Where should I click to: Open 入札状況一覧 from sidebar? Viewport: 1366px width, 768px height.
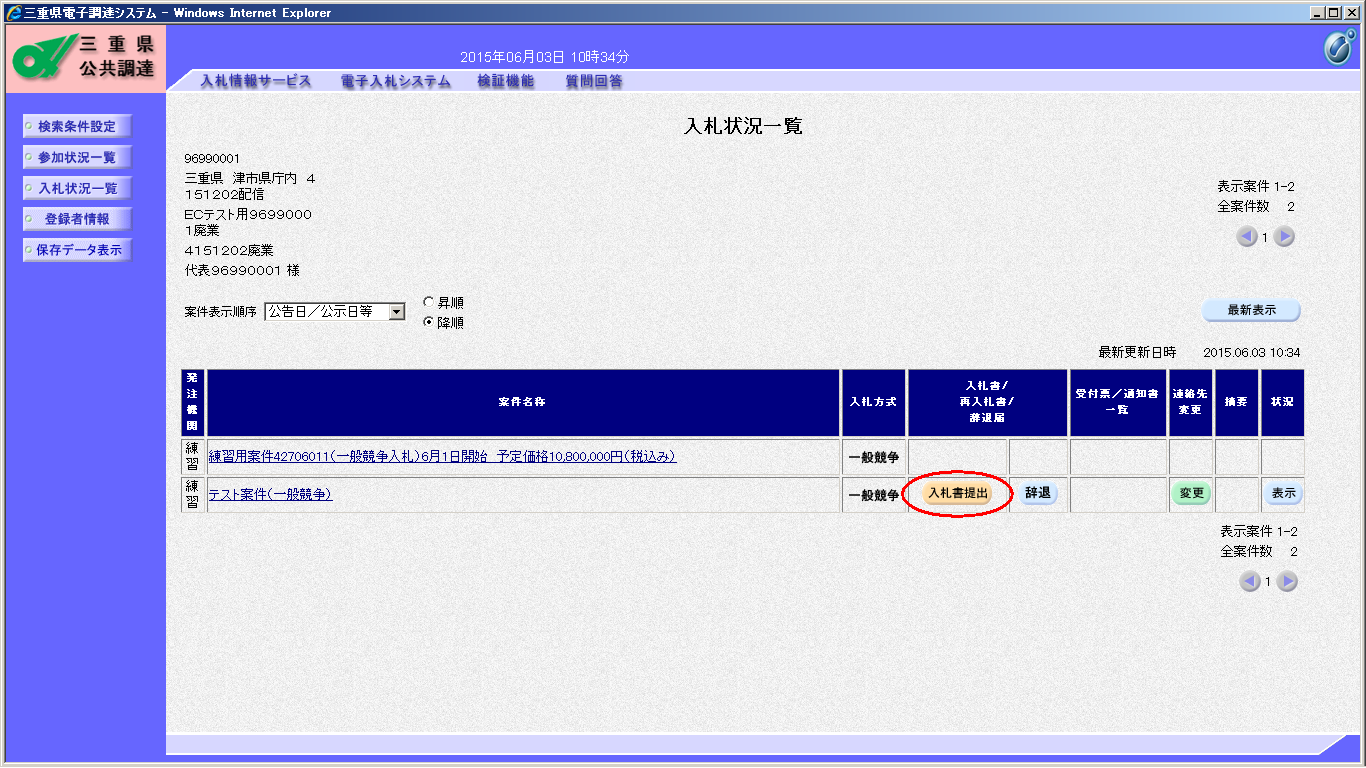coord(77,189)
